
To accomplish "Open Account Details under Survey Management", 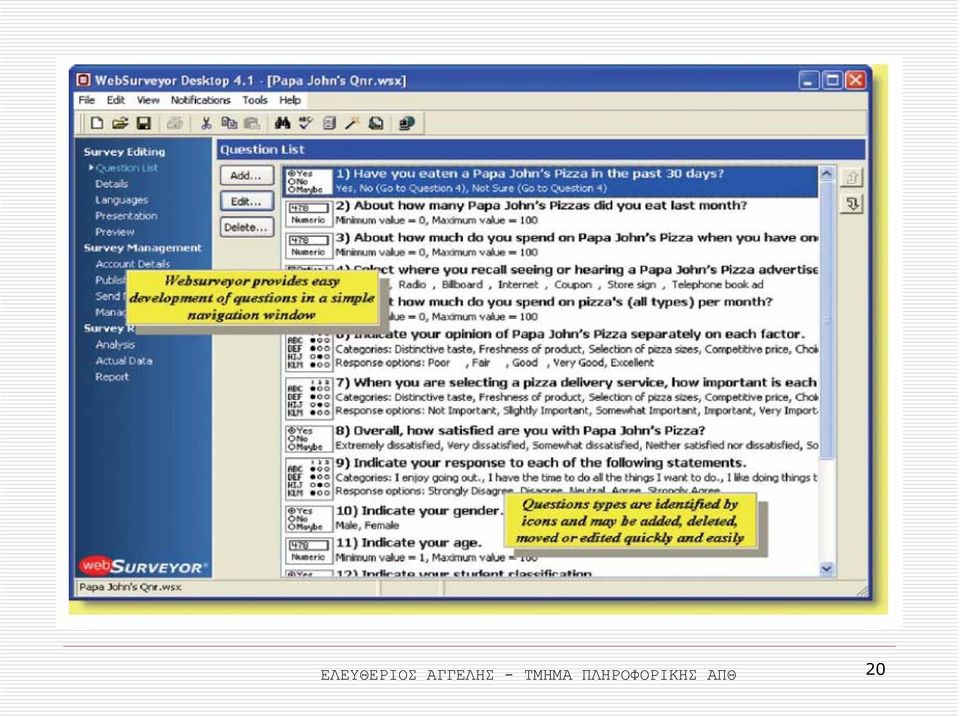I will click(x=132, y=264).
